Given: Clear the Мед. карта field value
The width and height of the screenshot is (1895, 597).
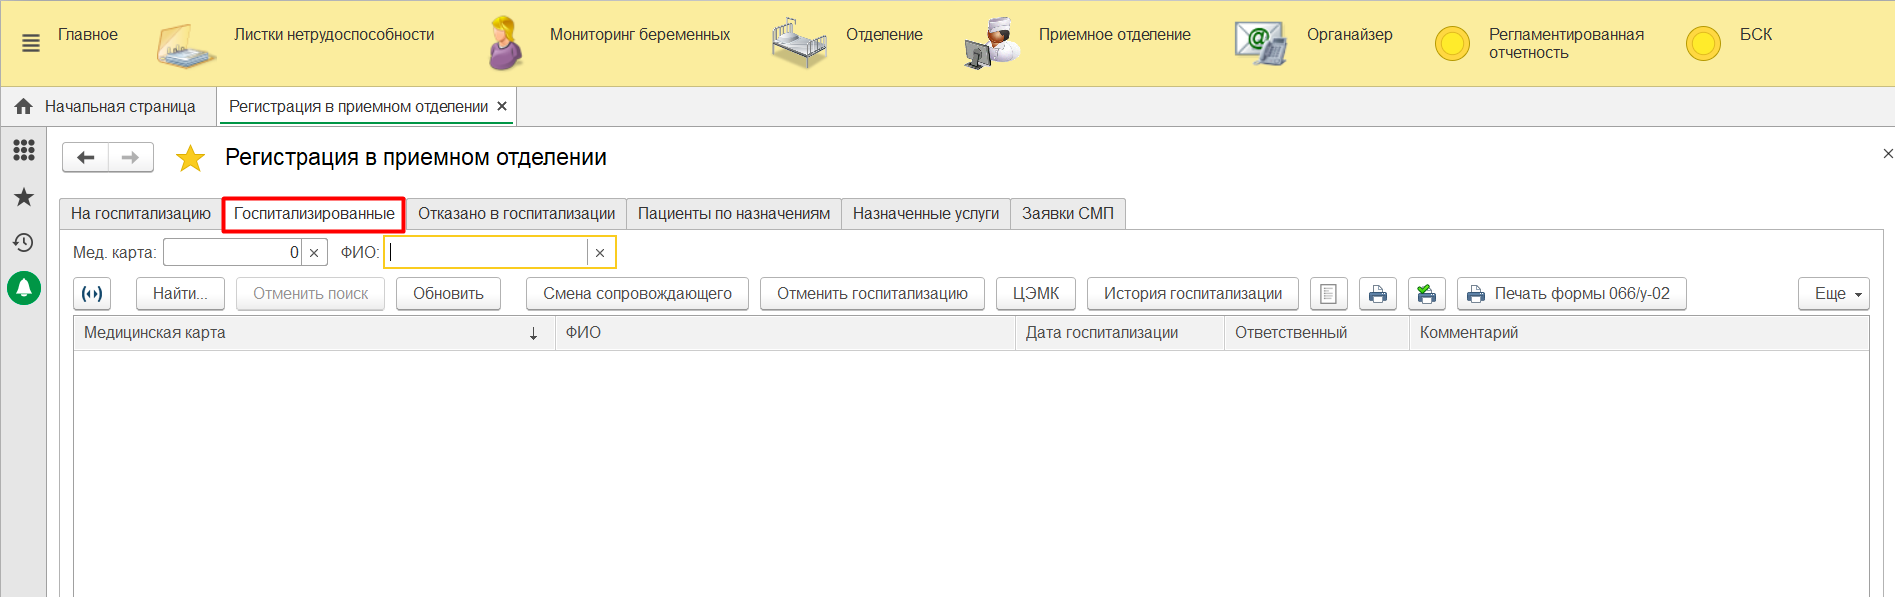Looking at the screenshot, I should [x=314, y=253].
